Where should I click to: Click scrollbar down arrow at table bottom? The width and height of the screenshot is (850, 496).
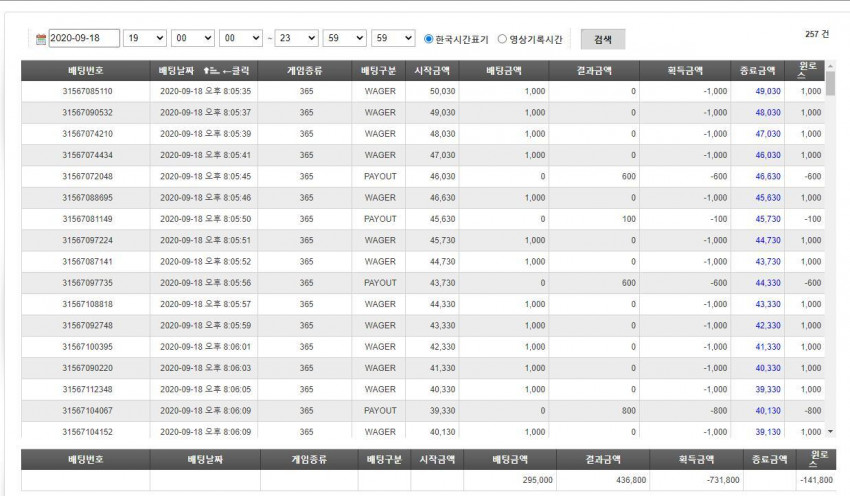[830, 431]
